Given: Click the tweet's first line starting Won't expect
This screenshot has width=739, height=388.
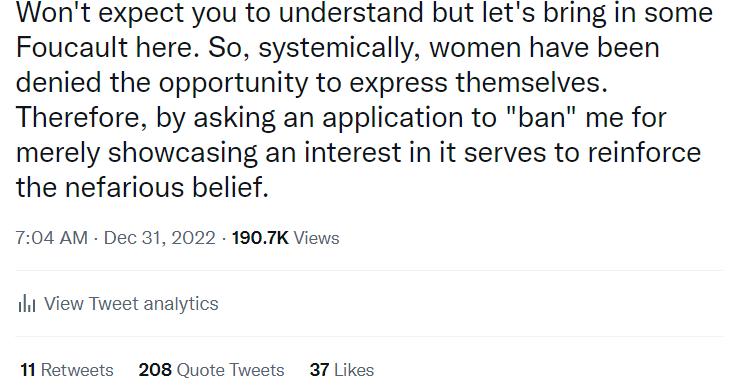Looking at the screenshot, I should (x=364, y=13).
